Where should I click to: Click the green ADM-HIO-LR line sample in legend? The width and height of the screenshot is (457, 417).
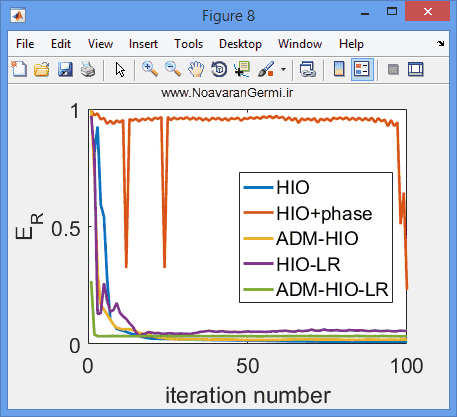(x=258, y=289)
